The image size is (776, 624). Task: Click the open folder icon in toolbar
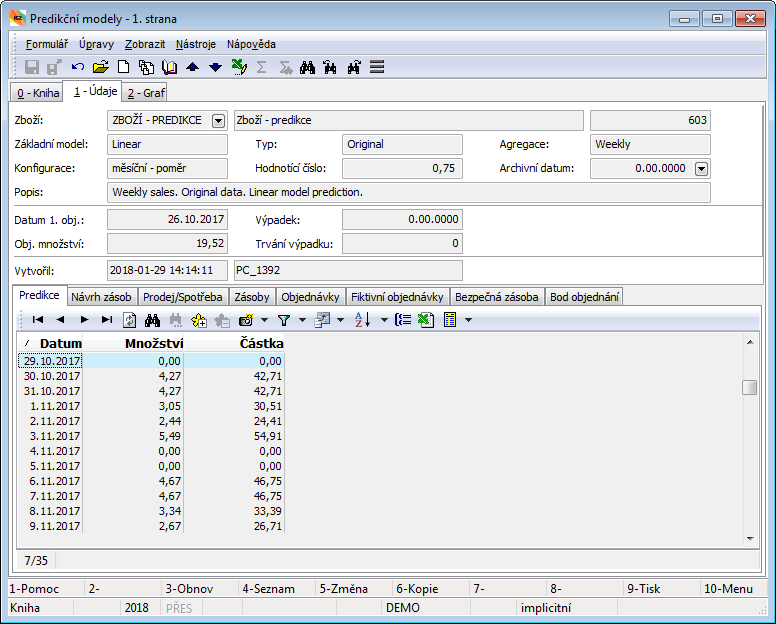tap(100, 67)
